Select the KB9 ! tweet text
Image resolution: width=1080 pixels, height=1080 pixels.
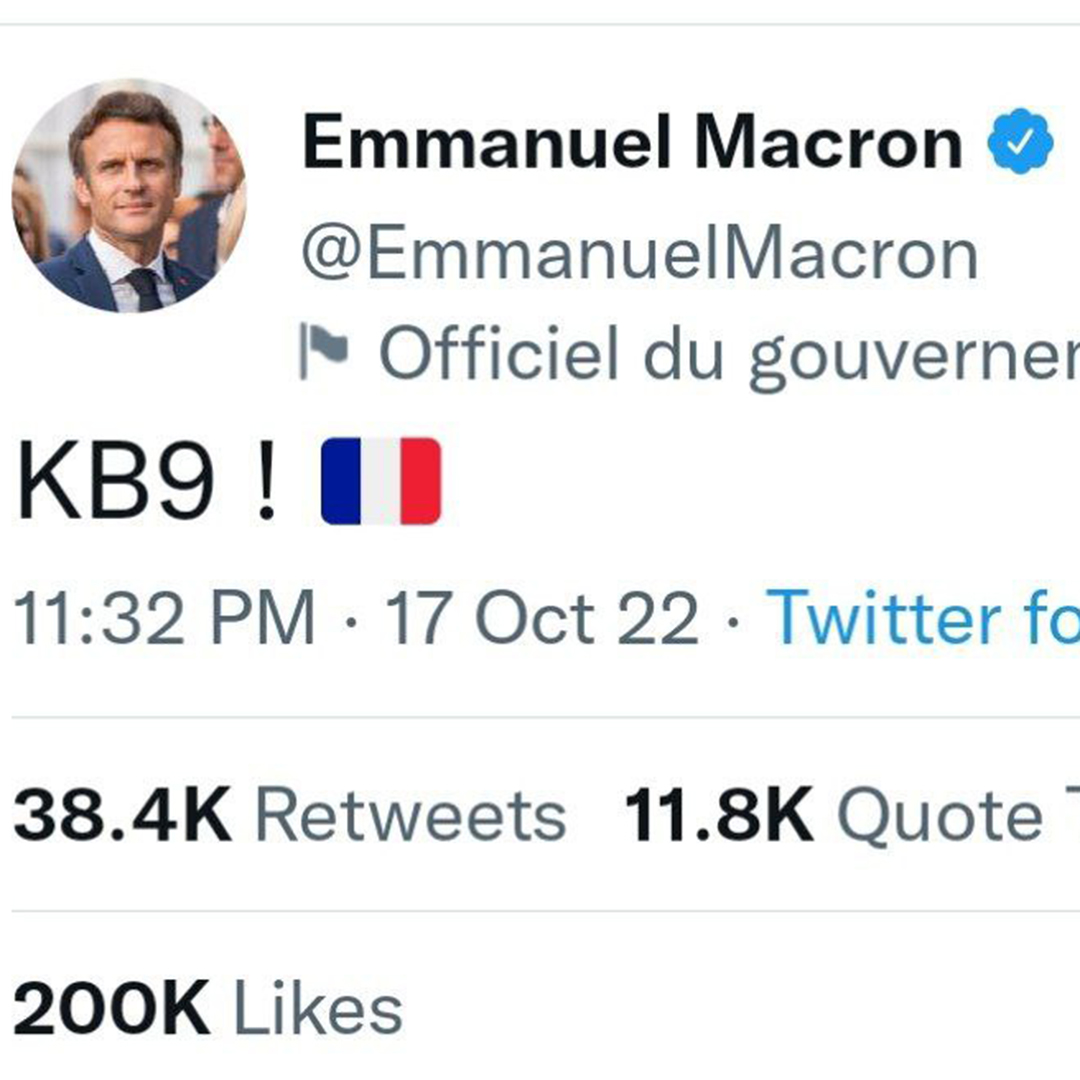[x=147, y=481]
